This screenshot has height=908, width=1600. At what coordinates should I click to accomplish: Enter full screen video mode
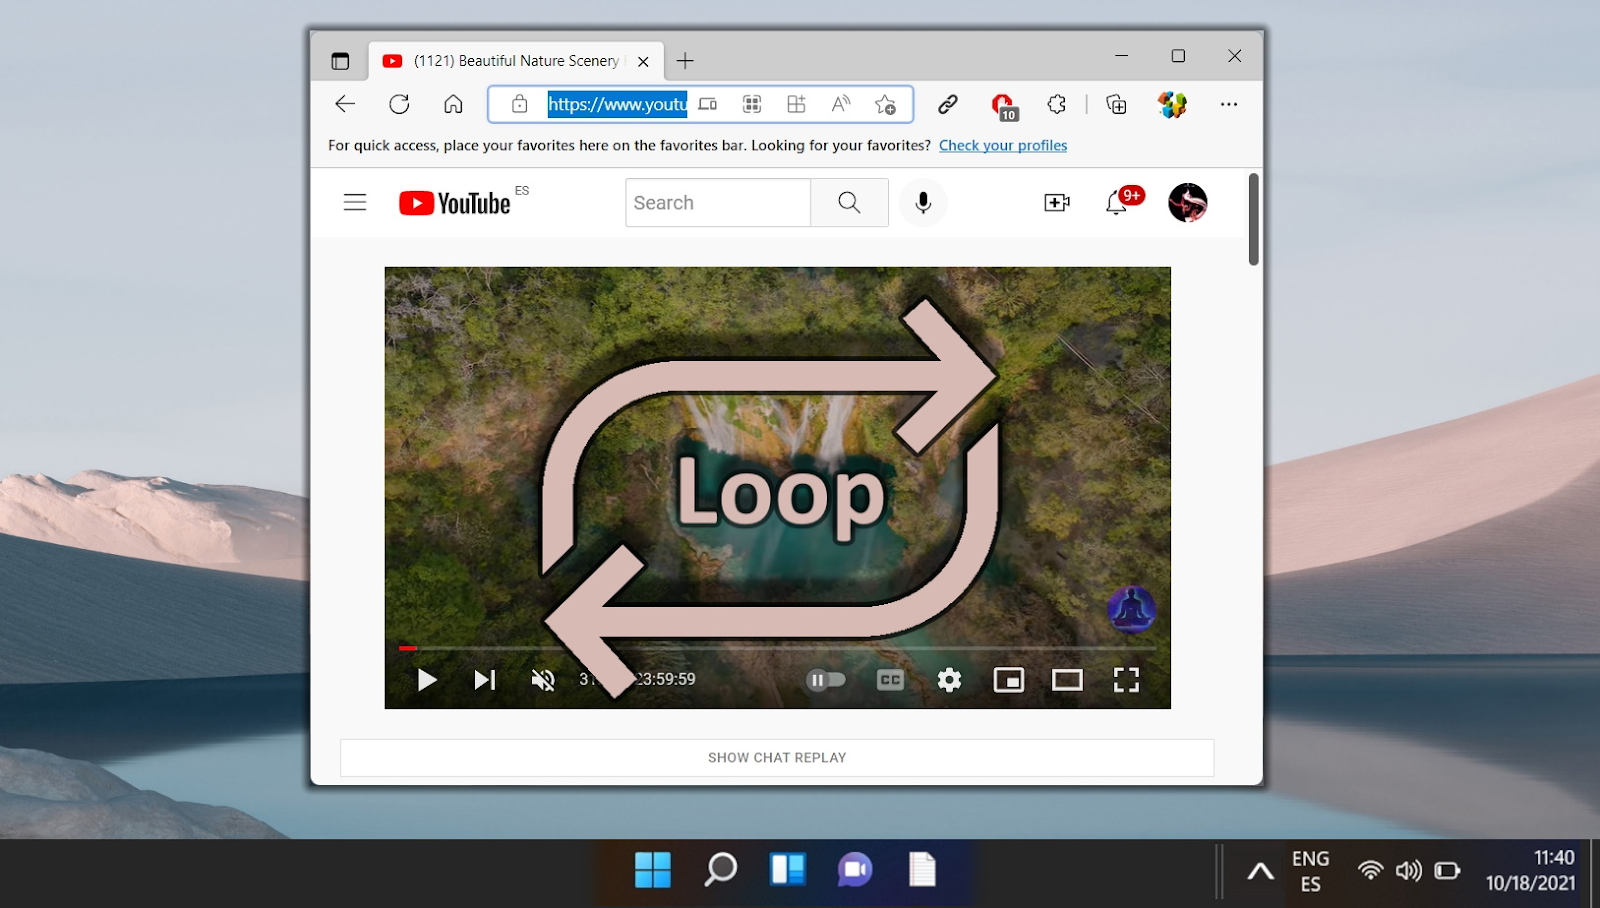1126,680
